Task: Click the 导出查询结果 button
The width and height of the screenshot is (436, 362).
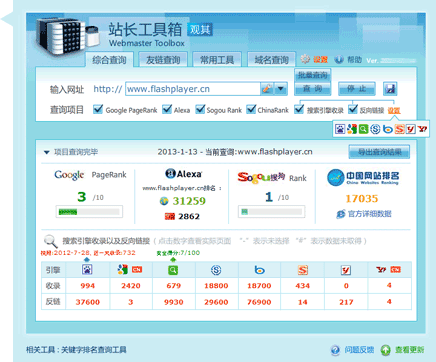Action: tap(379, 152)
